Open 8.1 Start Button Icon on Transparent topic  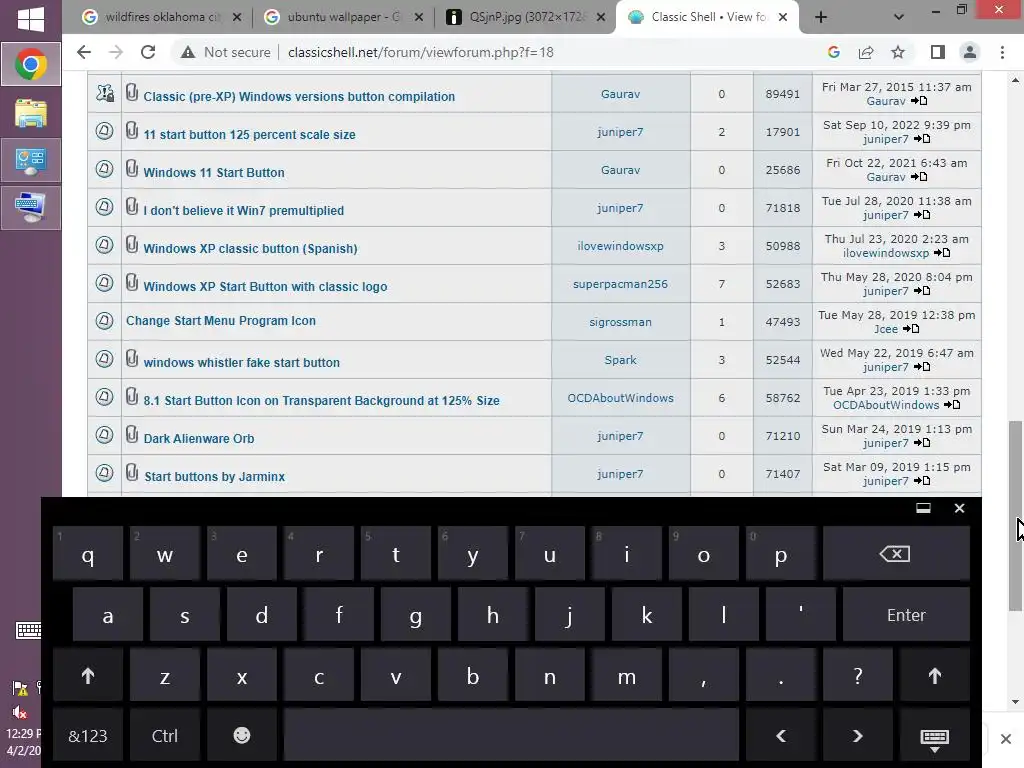coord(321,400)
